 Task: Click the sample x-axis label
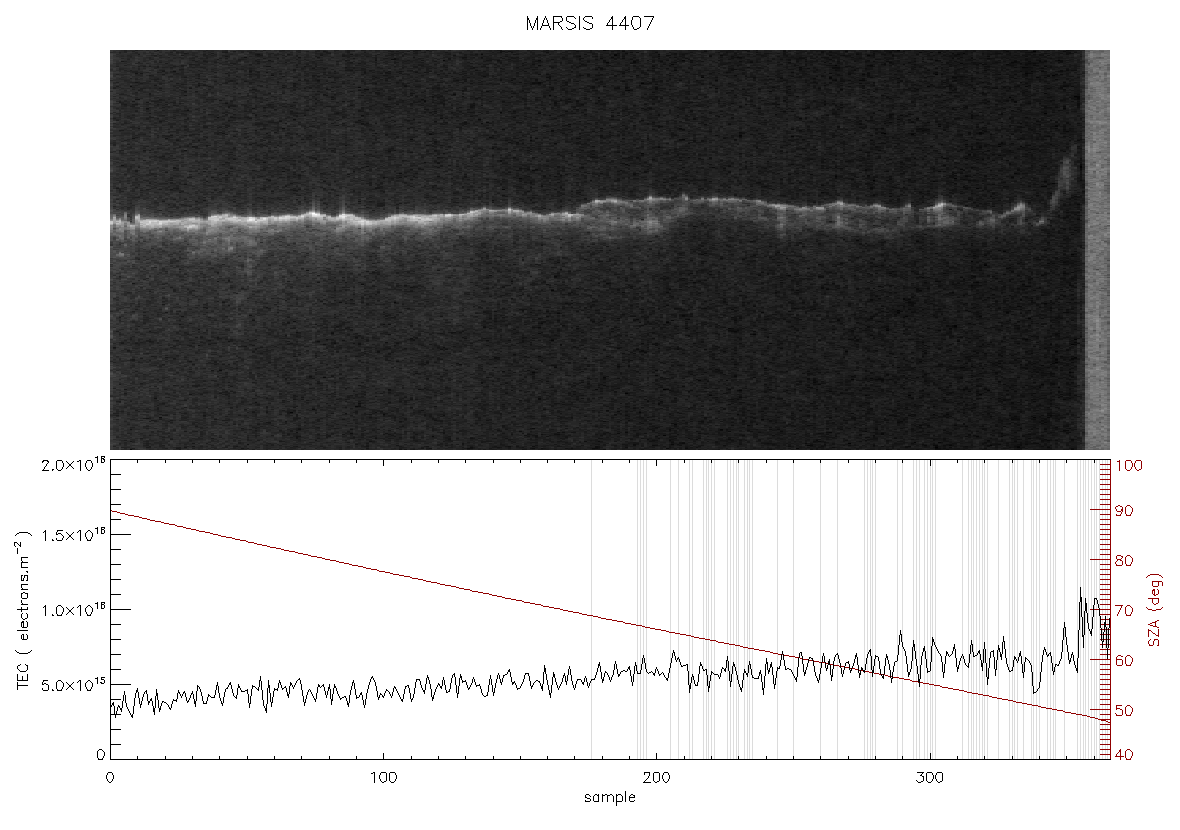(610, 798)
